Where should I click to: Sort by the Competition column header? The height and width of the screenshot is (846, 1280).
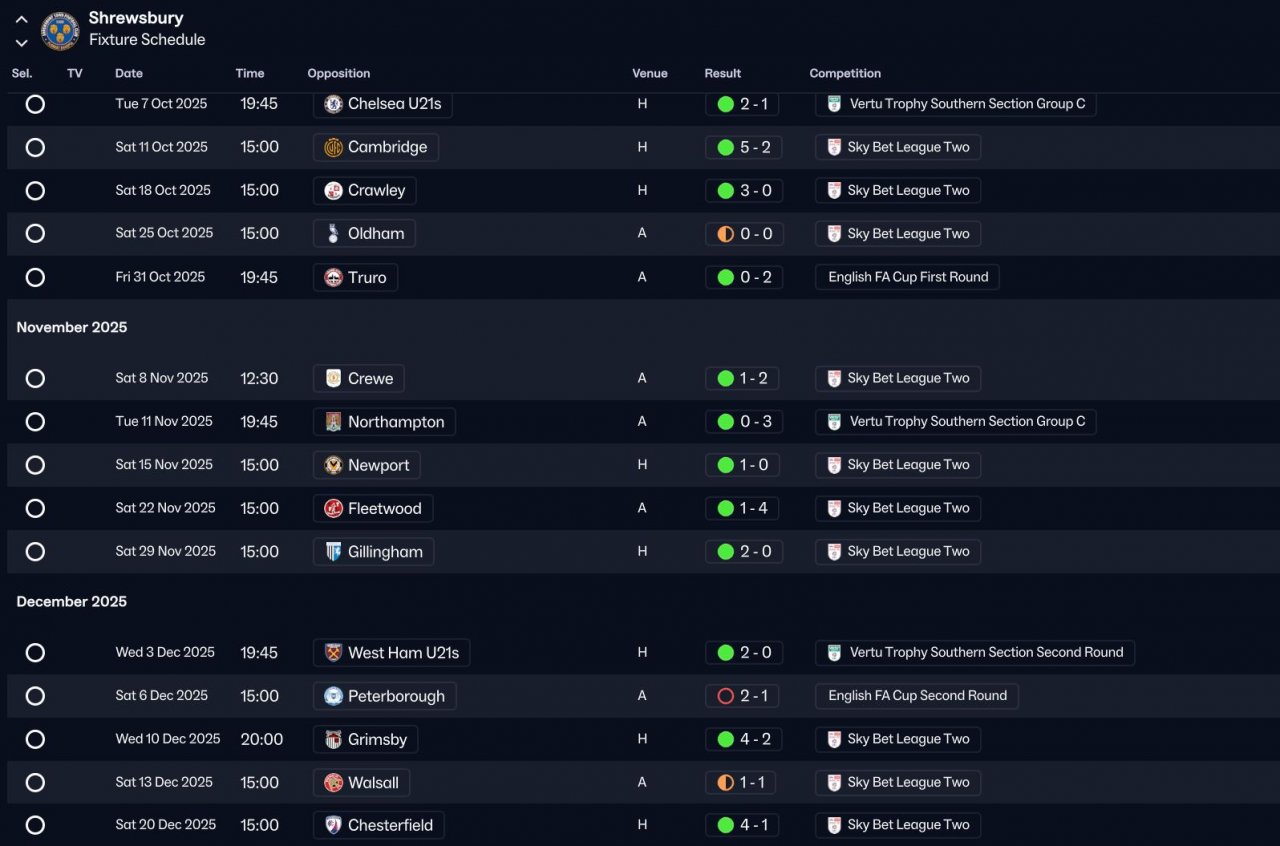pos(845,74)
